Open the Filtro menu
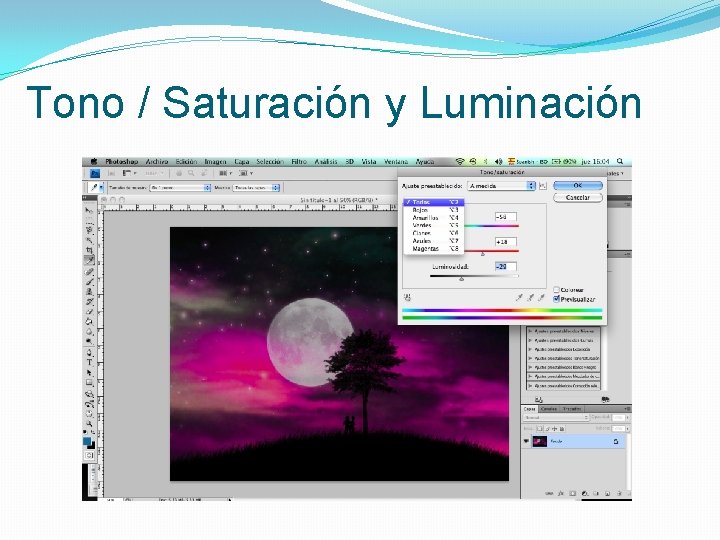 coord(299,162)
